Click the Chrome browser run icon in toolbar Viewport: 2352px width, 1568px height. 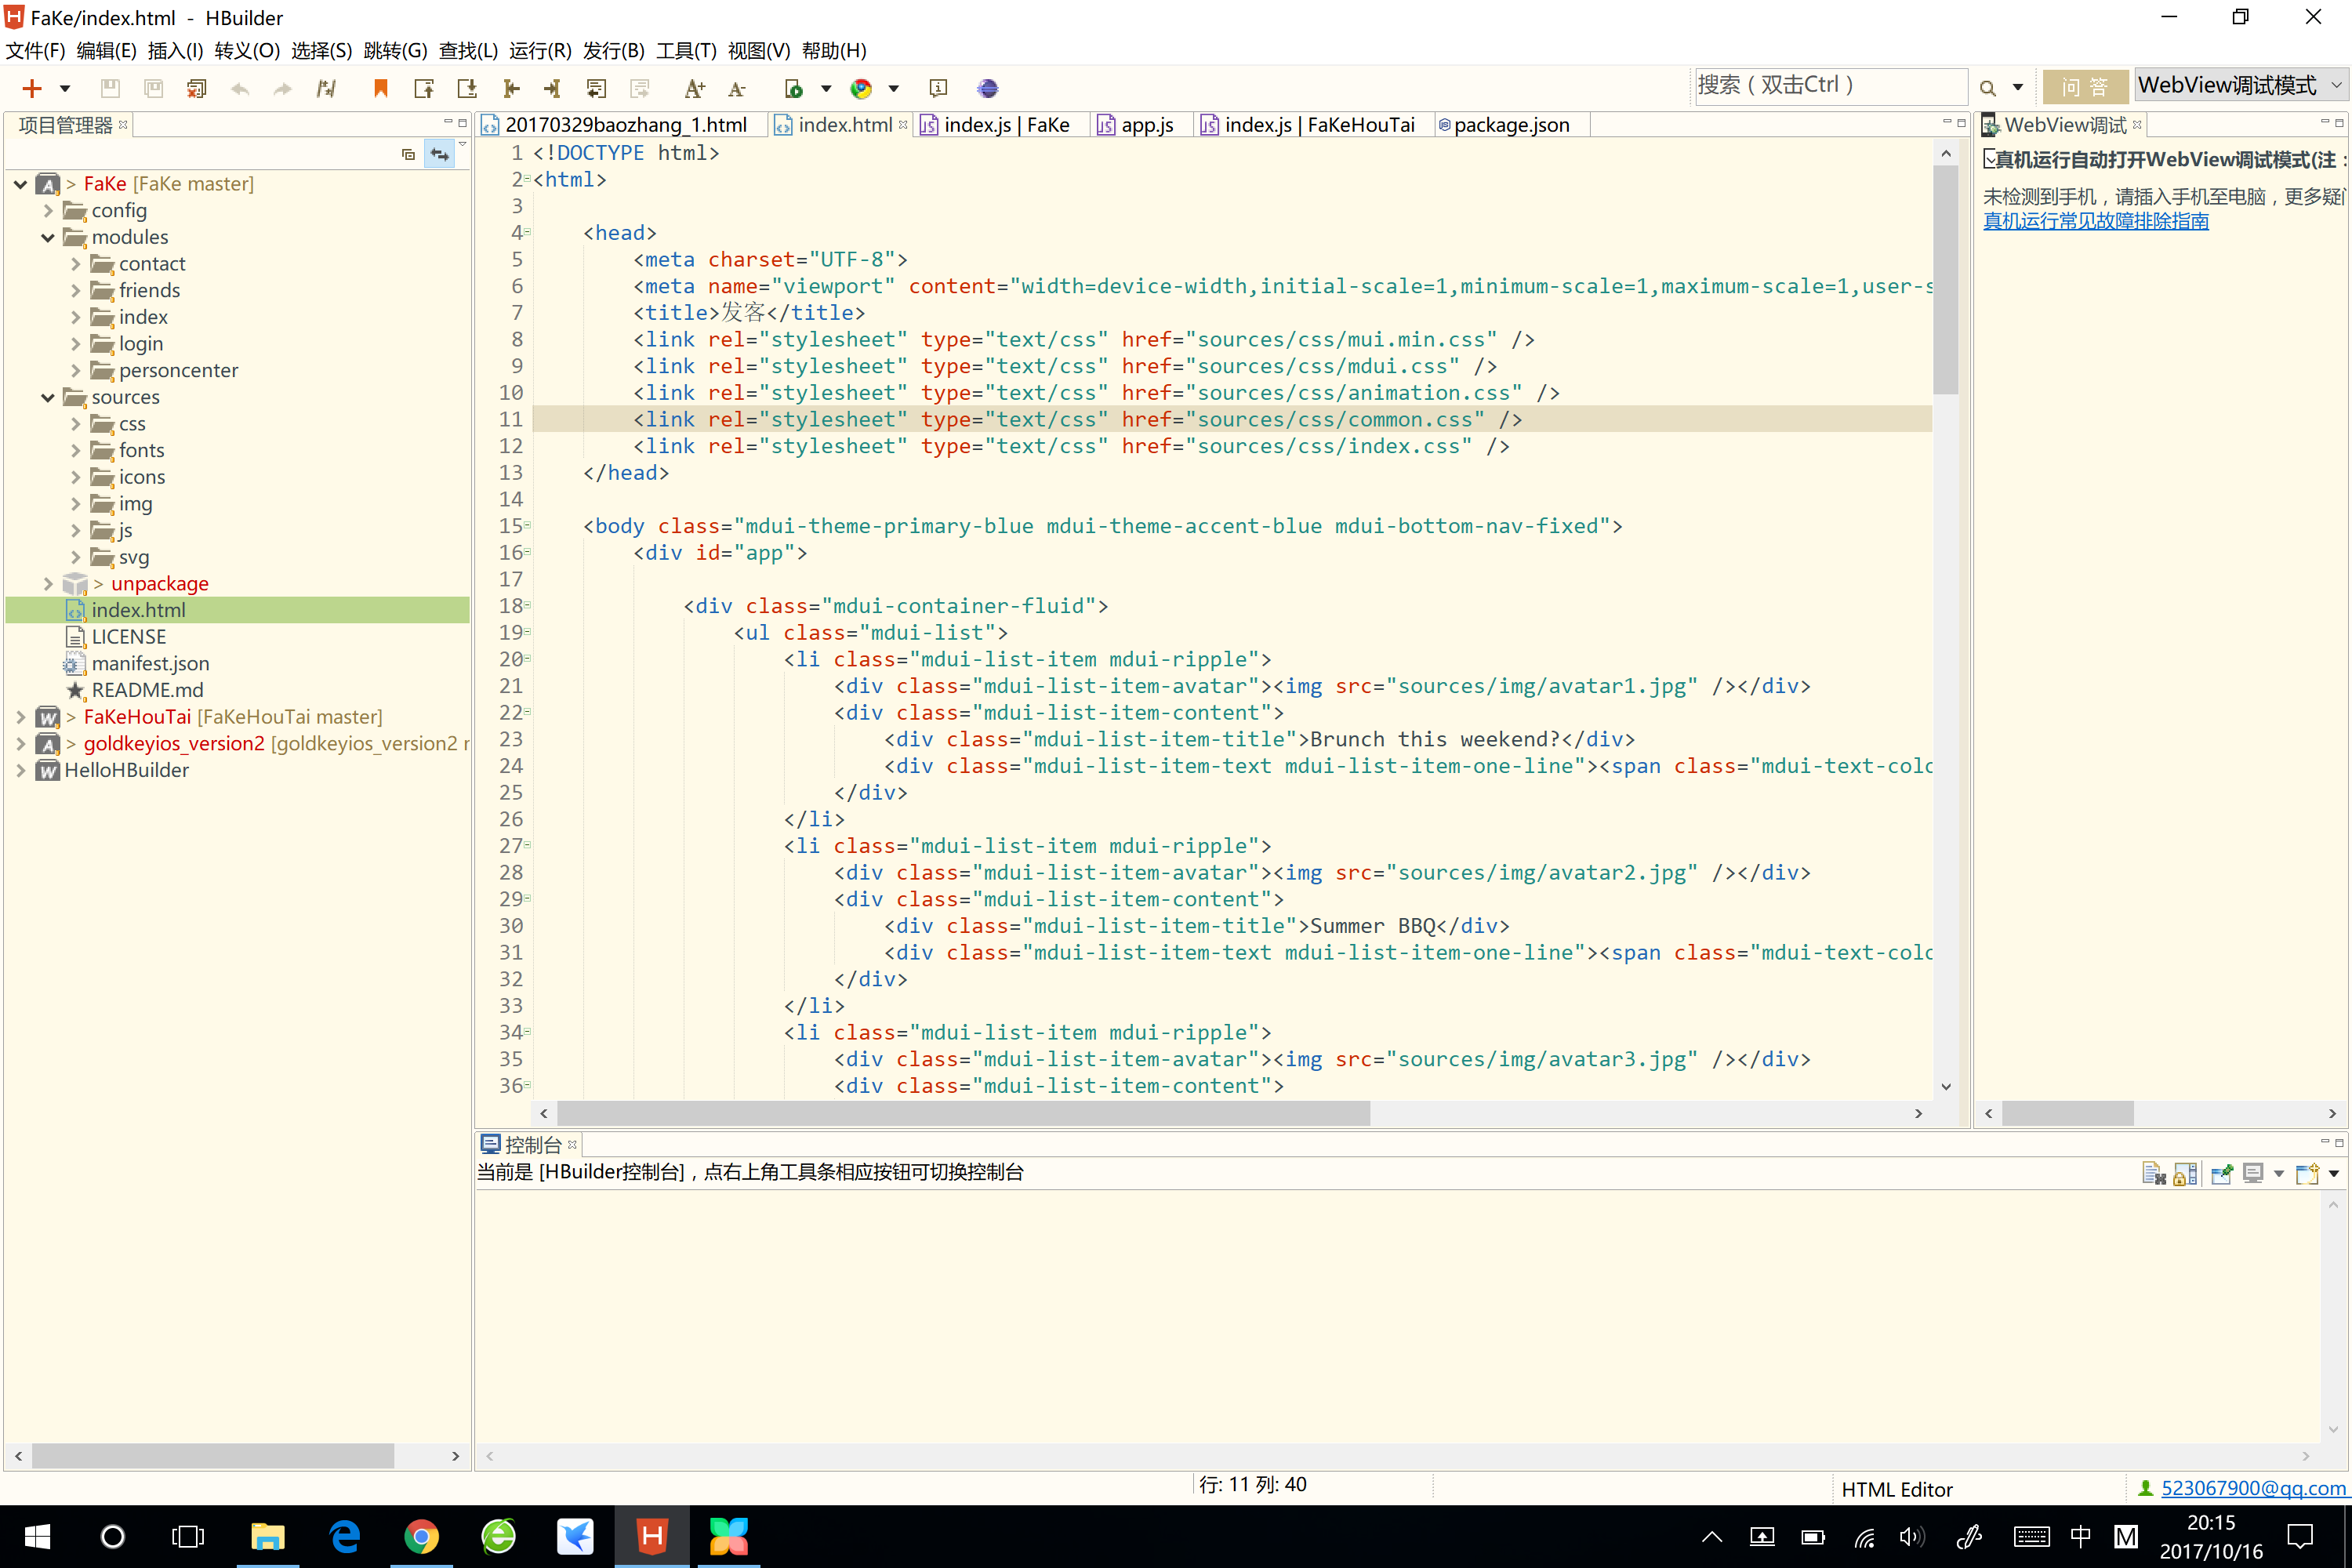coord(861,89)
